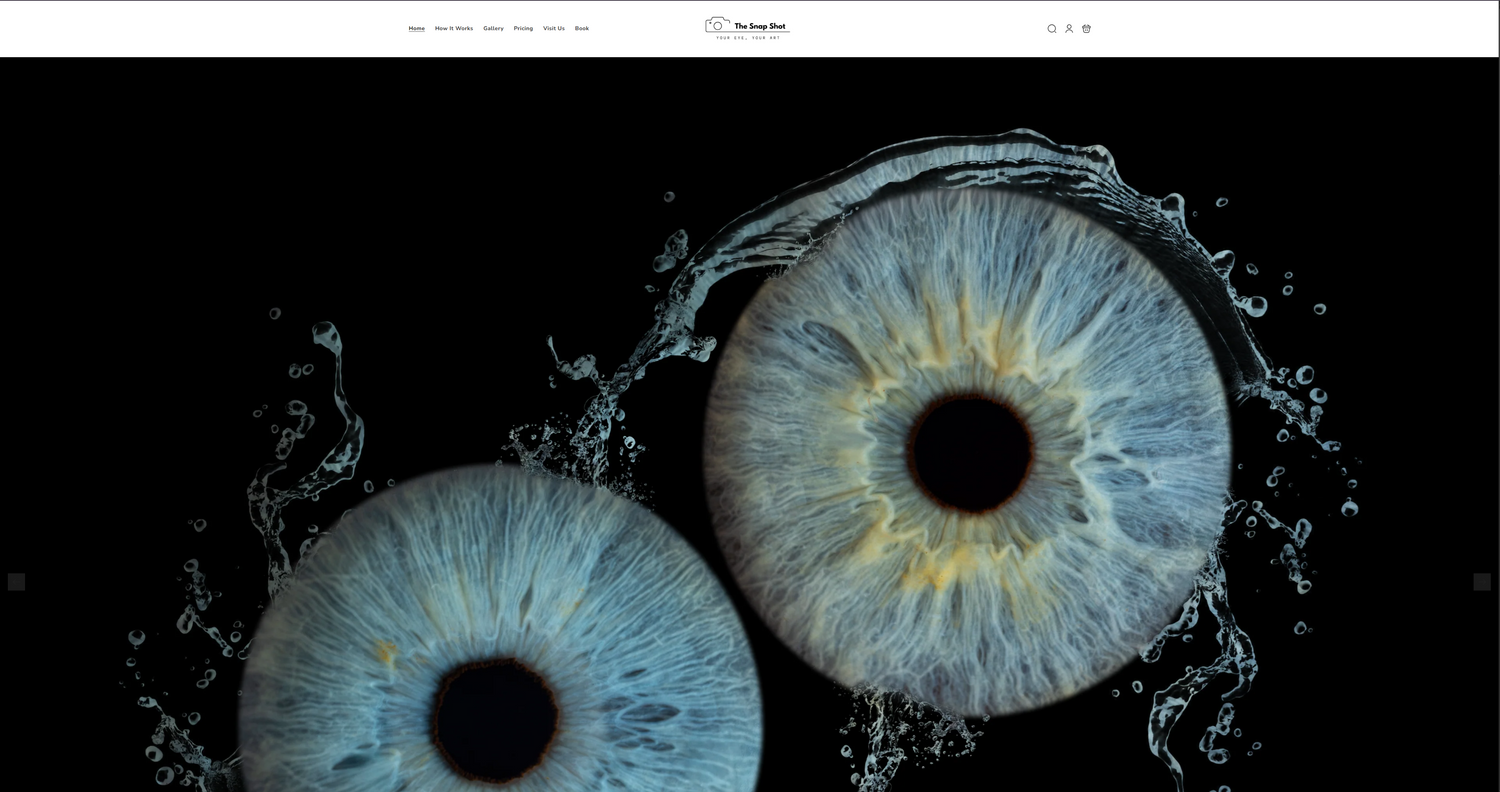The width and height of the screenshot is (1500, 792).
Task: Click the camera logo icon
Action: coord(717,25)
